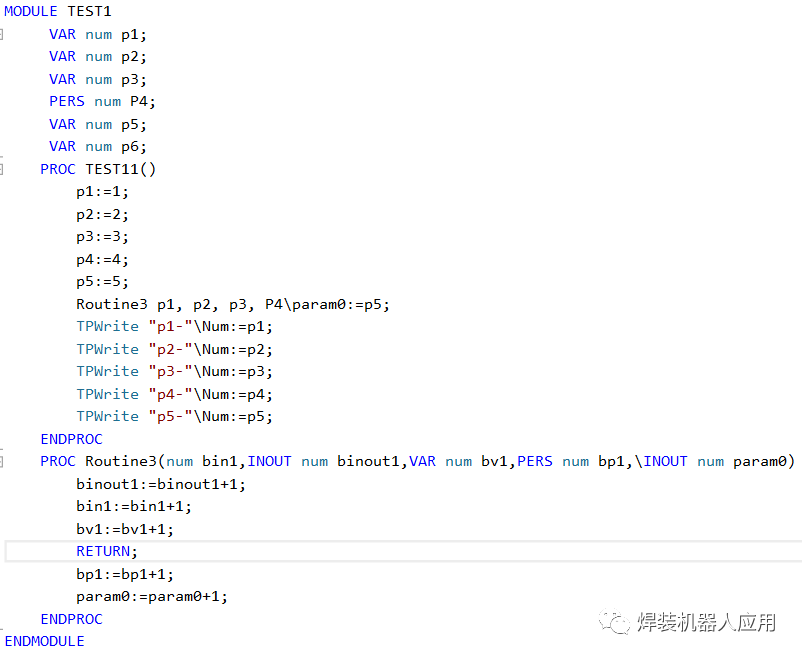Select the line VAR num p3;
The height and width of the screenshot is (657, 802).
(98, 80)
